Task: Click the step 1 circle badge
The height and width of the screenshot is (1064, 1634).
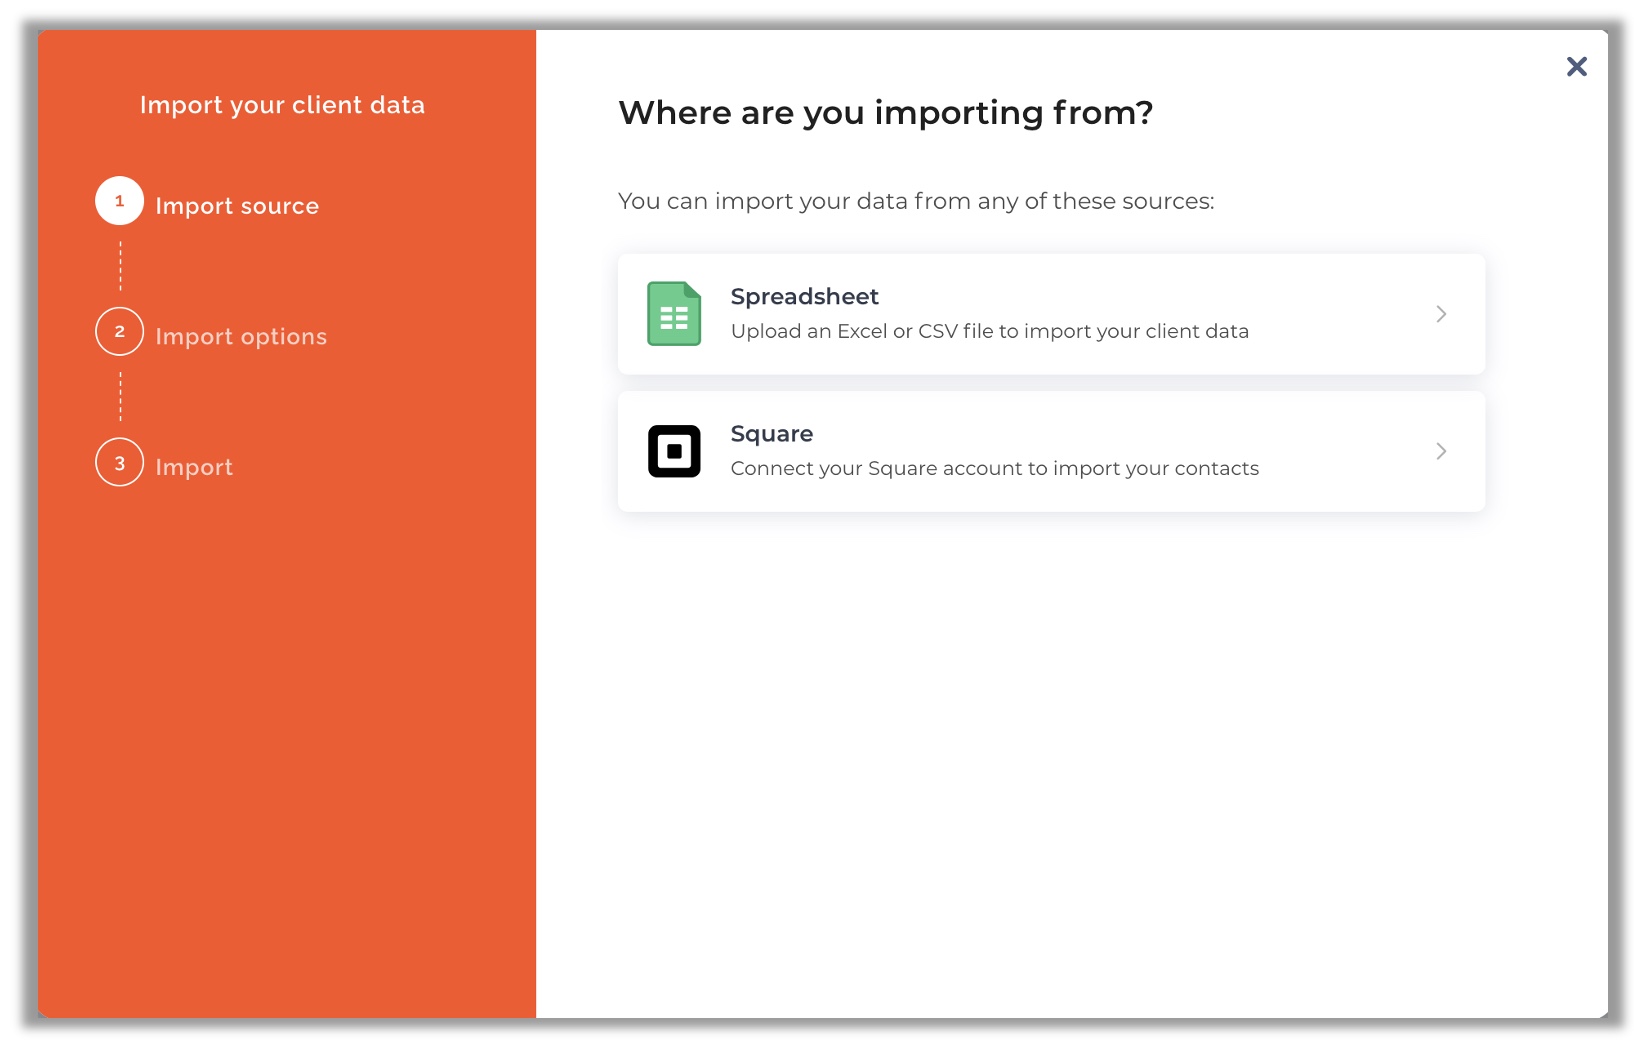Action: (x=120, y=201)
